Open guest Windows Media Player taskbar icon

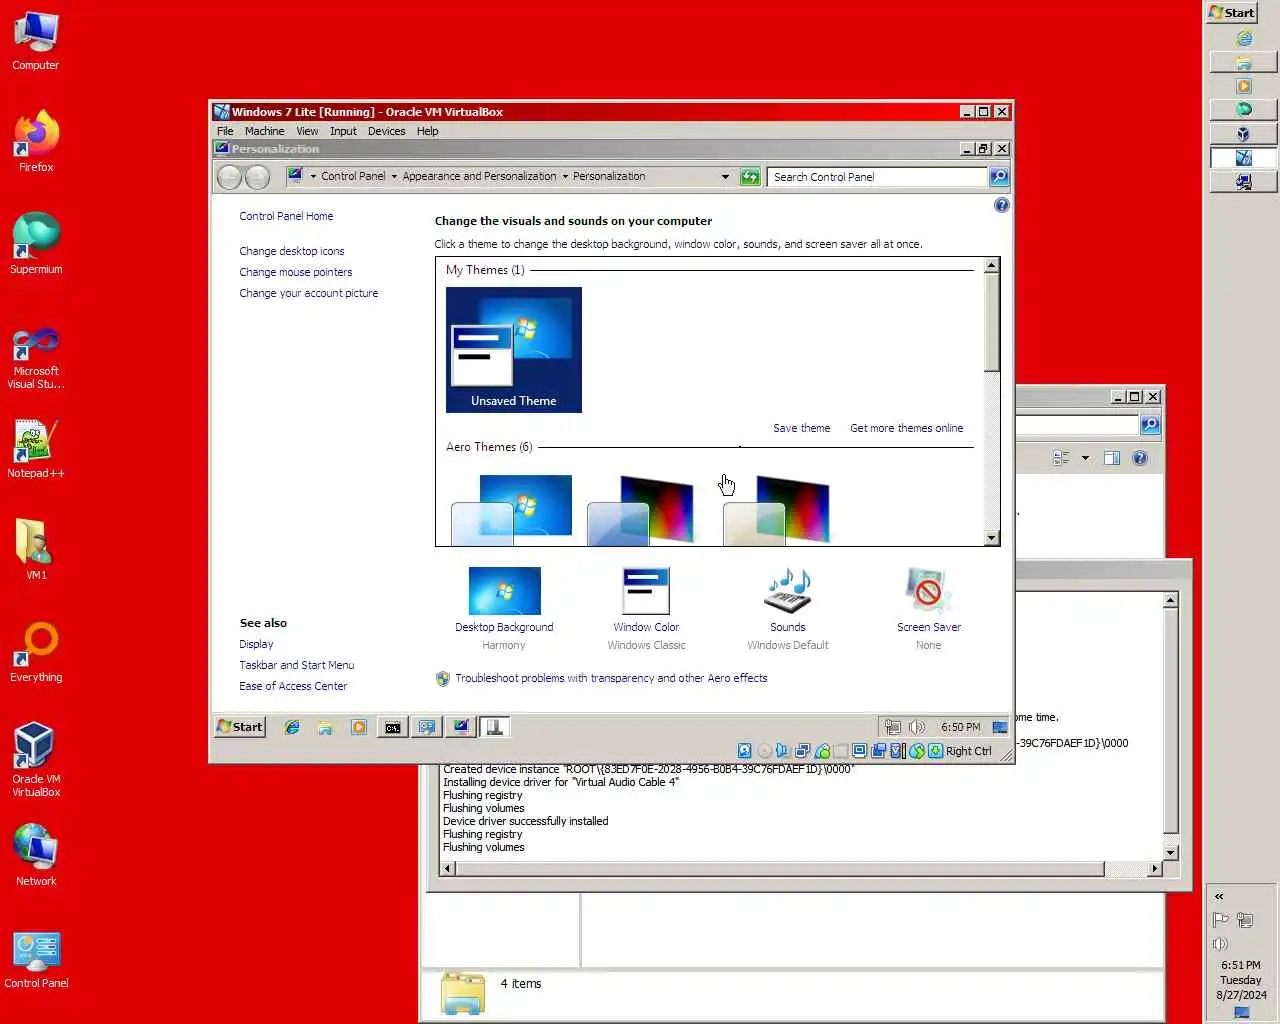pyautogui.click(x=359, y=727)
